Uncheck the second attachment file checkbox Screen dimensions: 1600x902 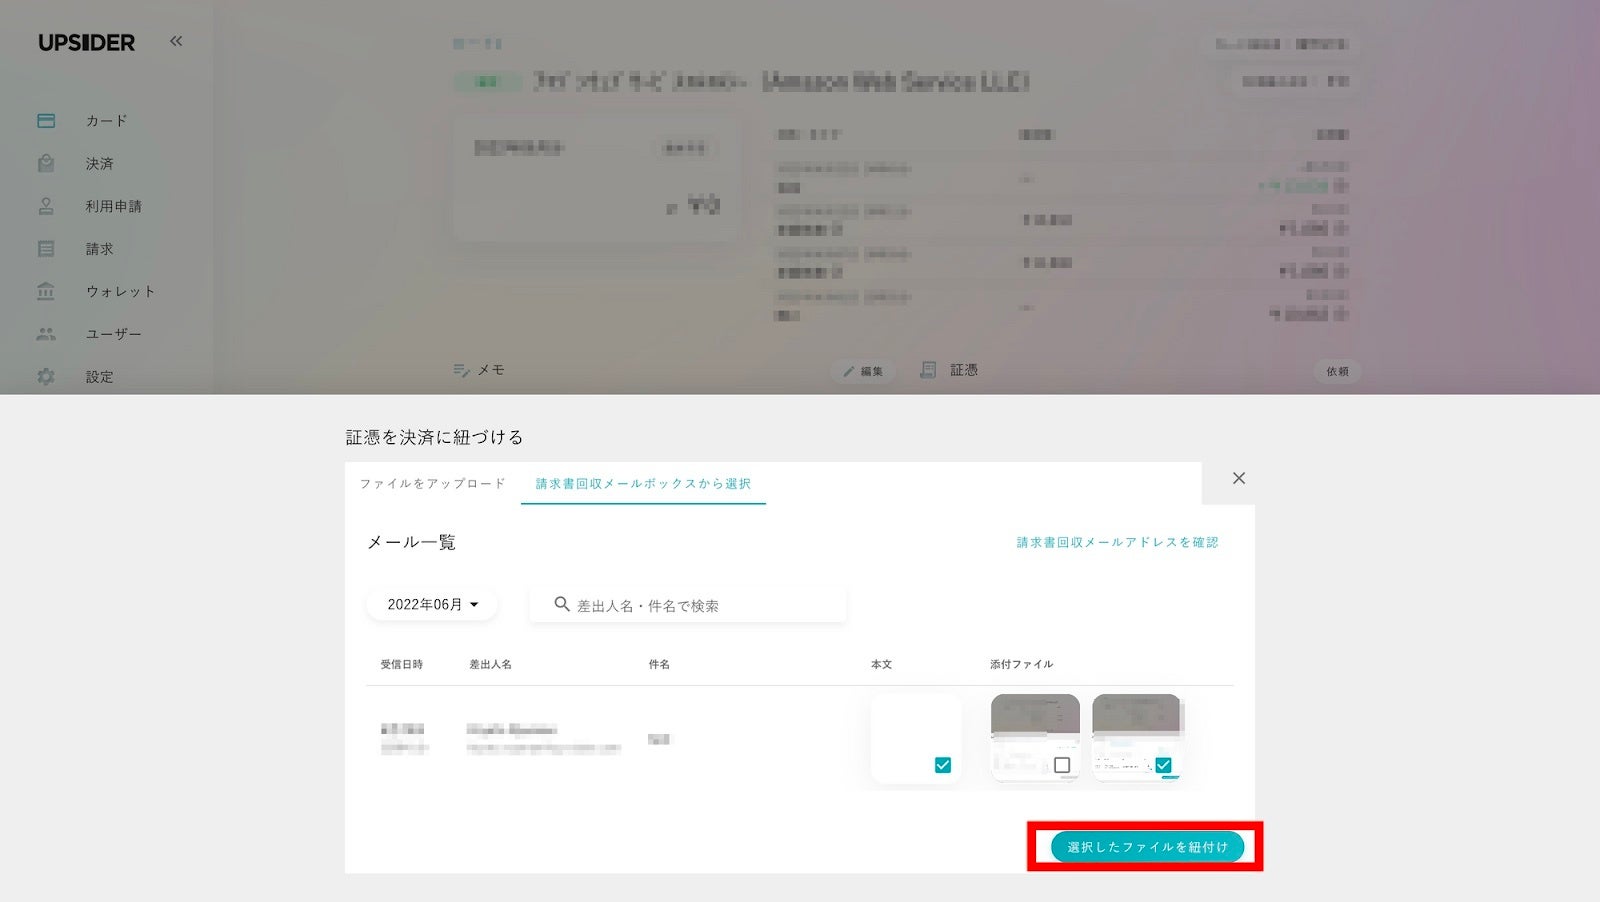pyautogui.click(x=1163, y=763)
